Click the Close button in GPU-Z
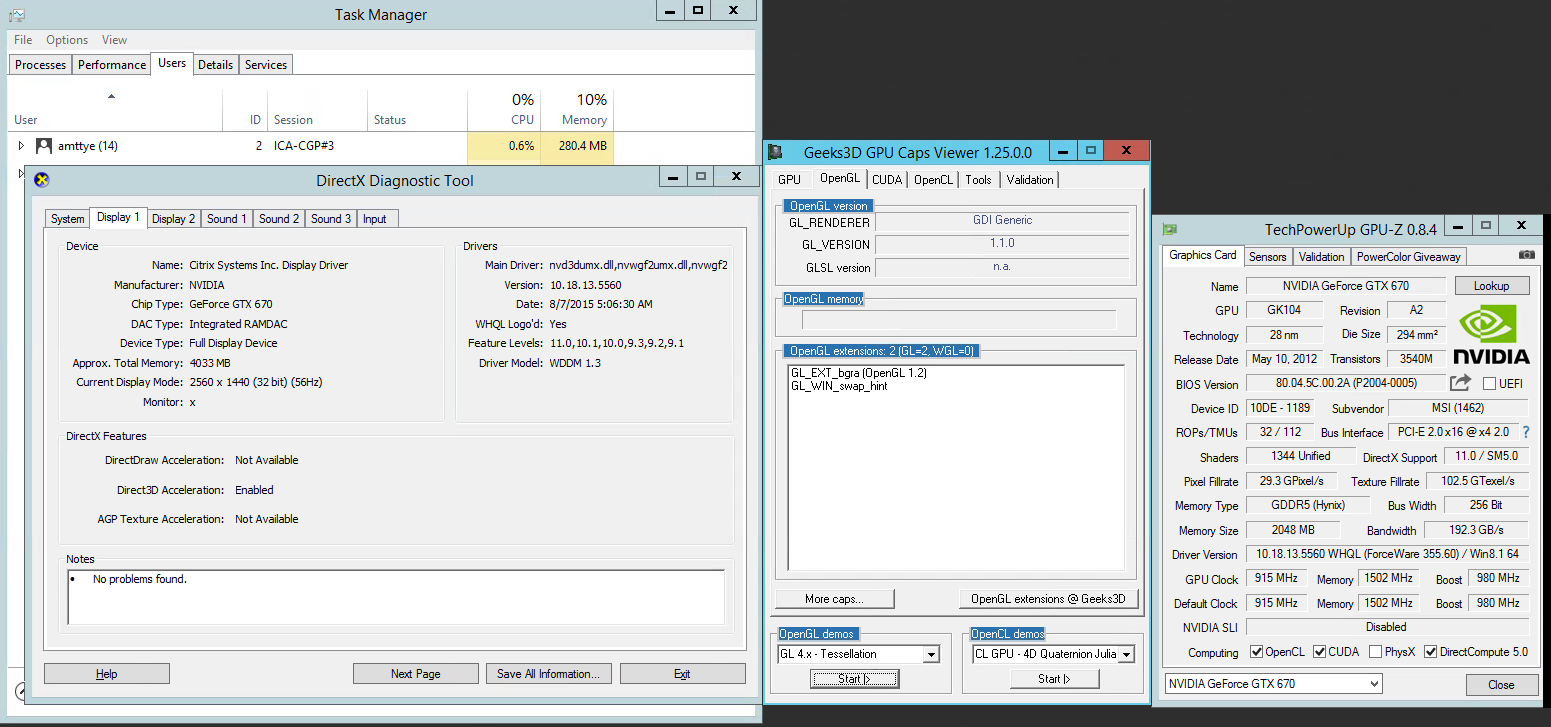Screen dimensions: 1551x727 coord(1501,685)
